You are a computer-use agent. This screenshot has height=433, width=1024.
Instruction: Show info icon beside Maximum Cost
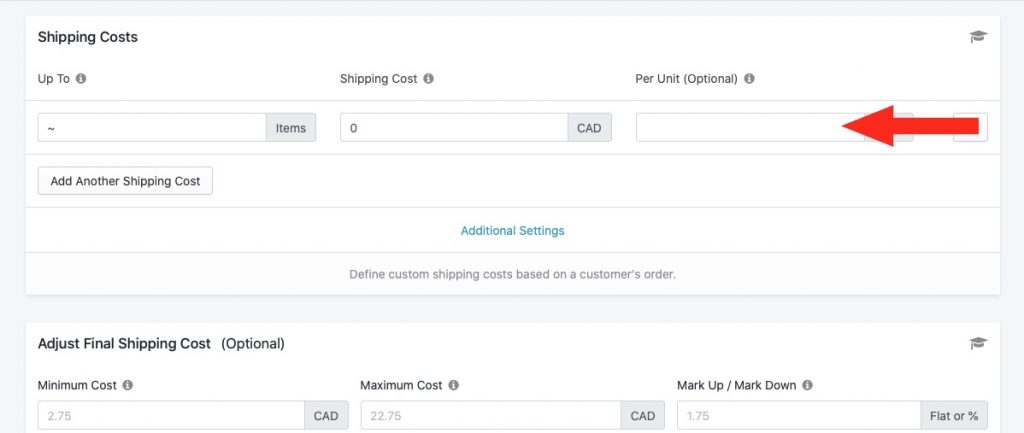click(x=454, y=385)
